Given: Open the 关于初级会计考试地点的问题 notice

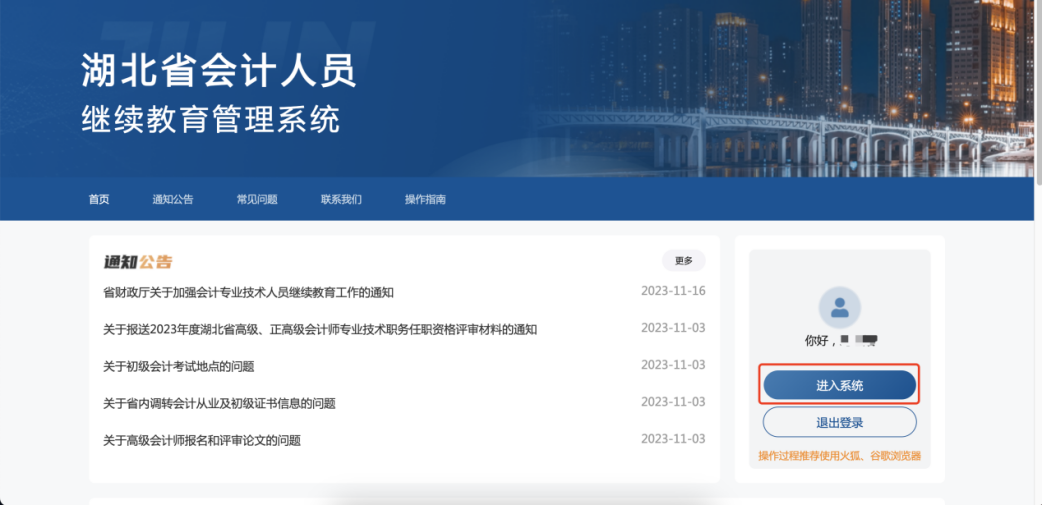Looking at the screenshot, I should [x=179, y=366].
